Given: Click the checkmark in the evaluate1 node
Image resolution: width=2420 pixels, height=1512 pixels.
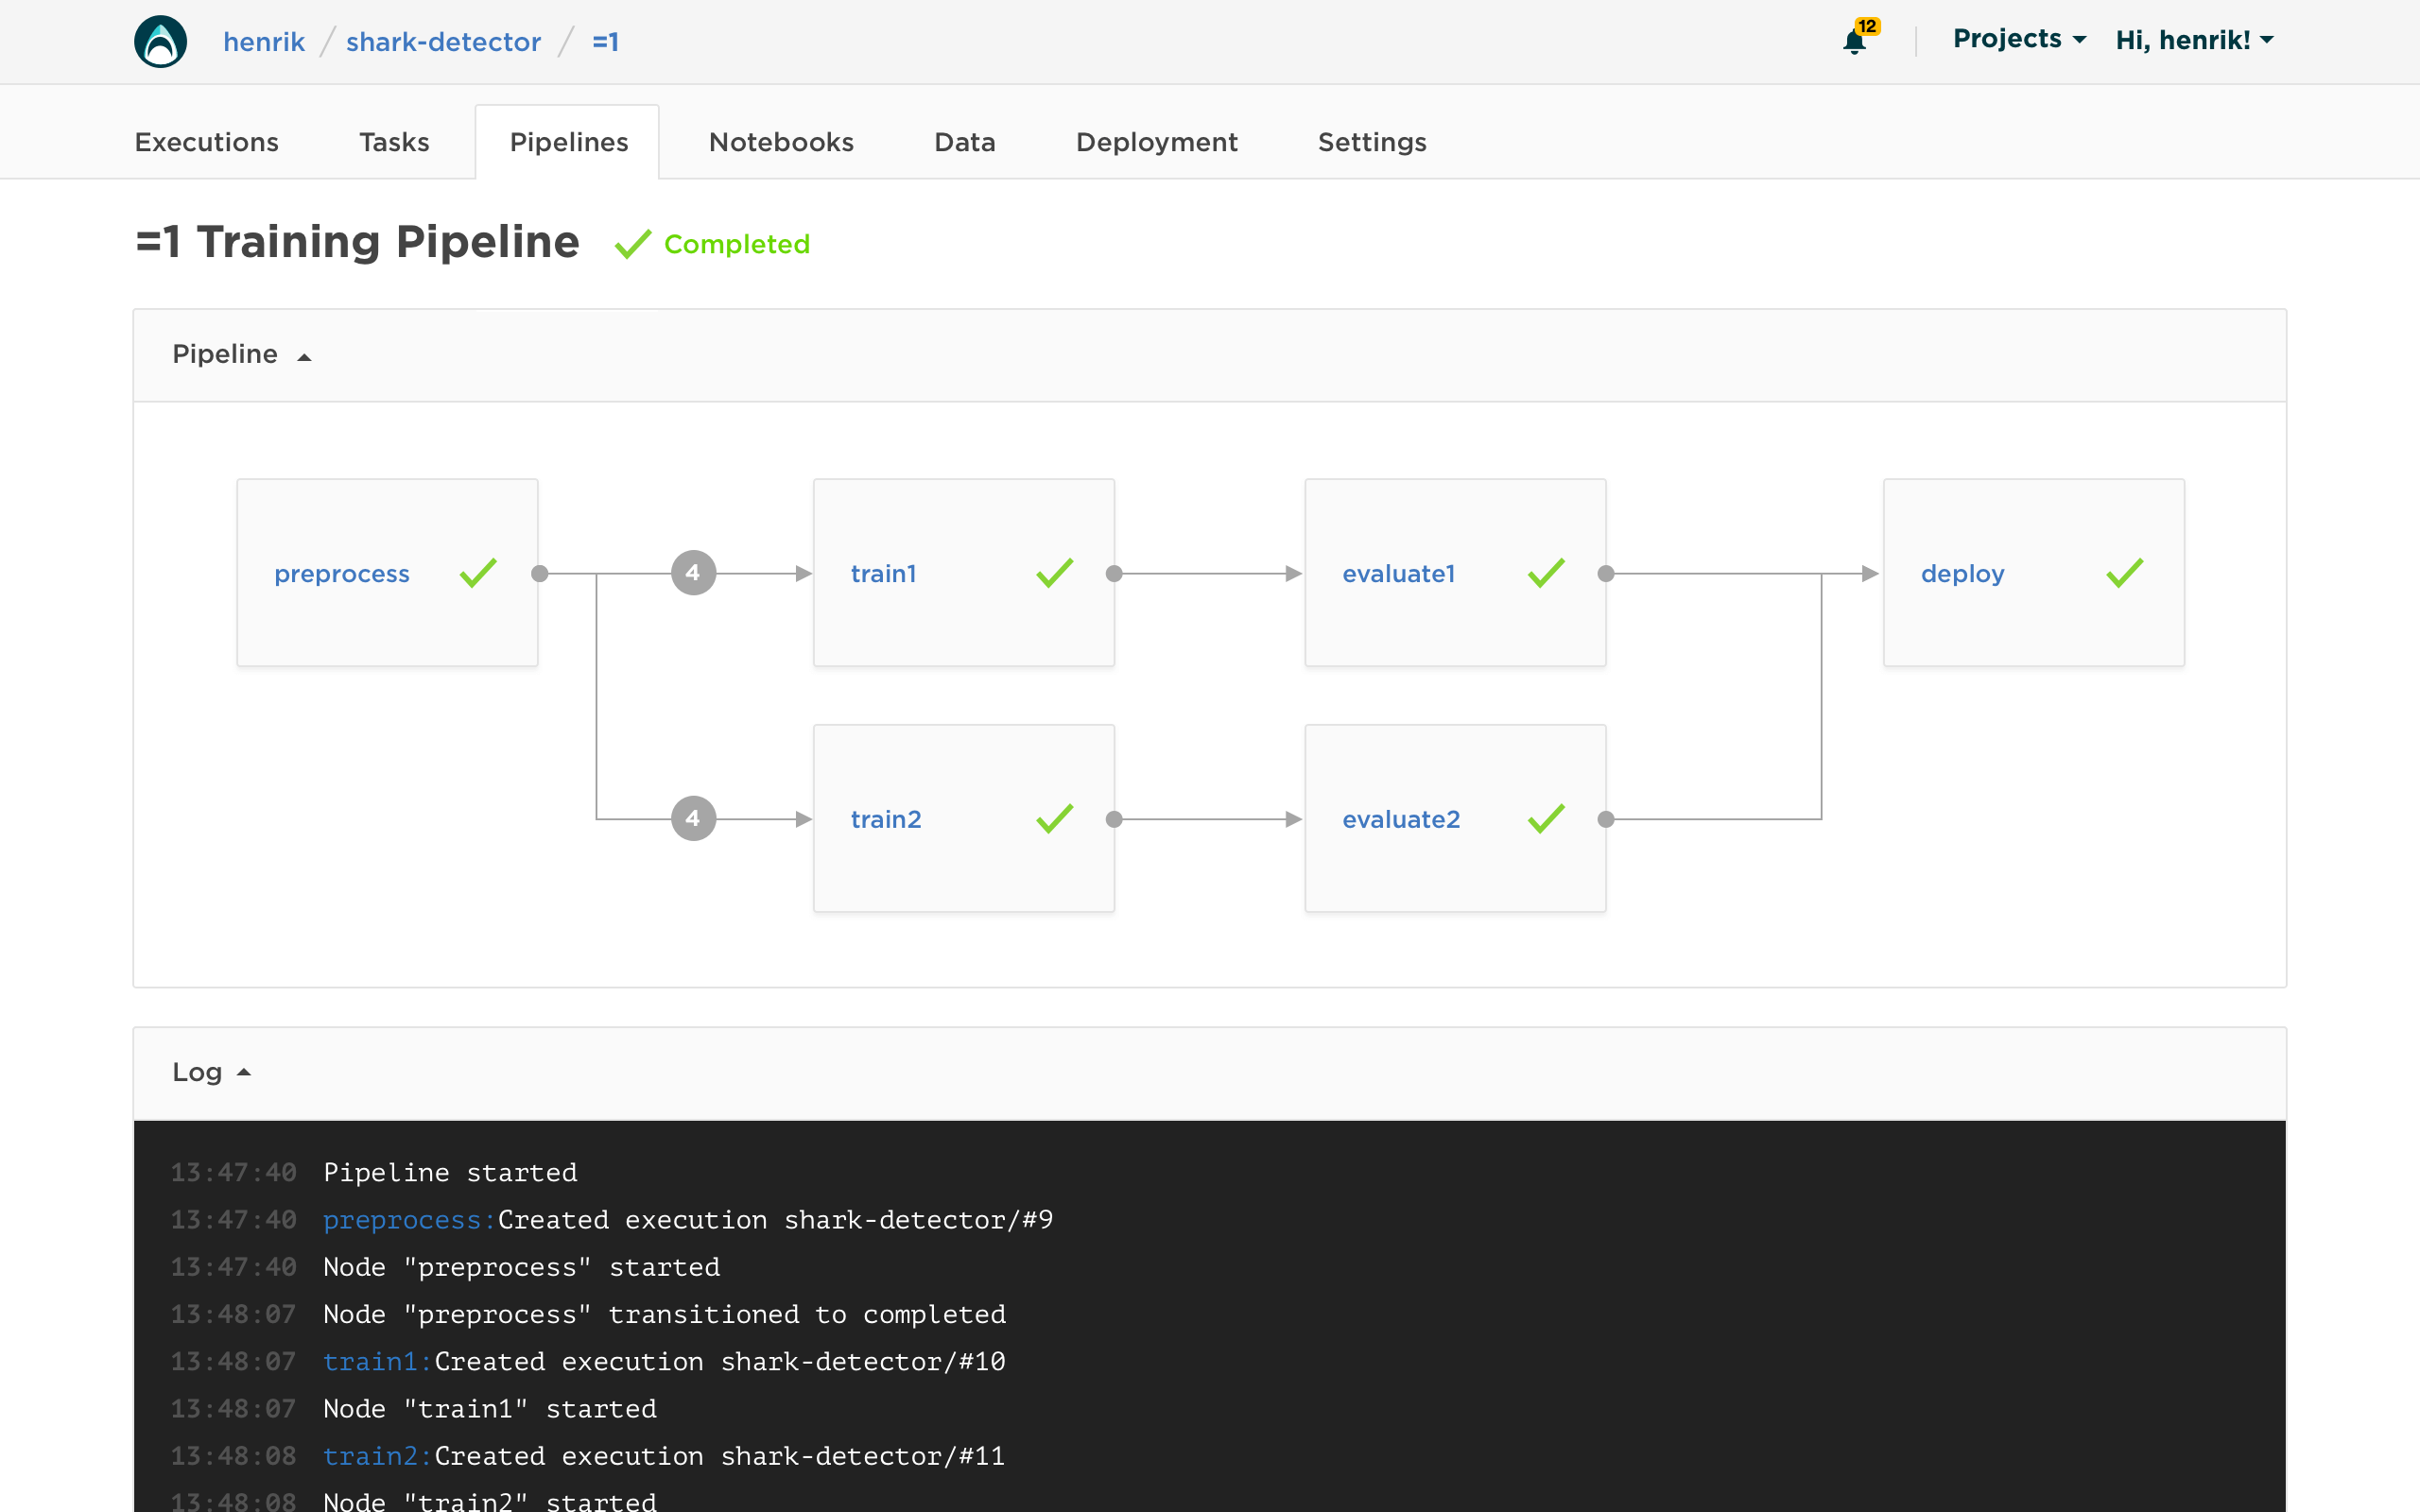Looking at the screenshot, I should point(1546,573).
